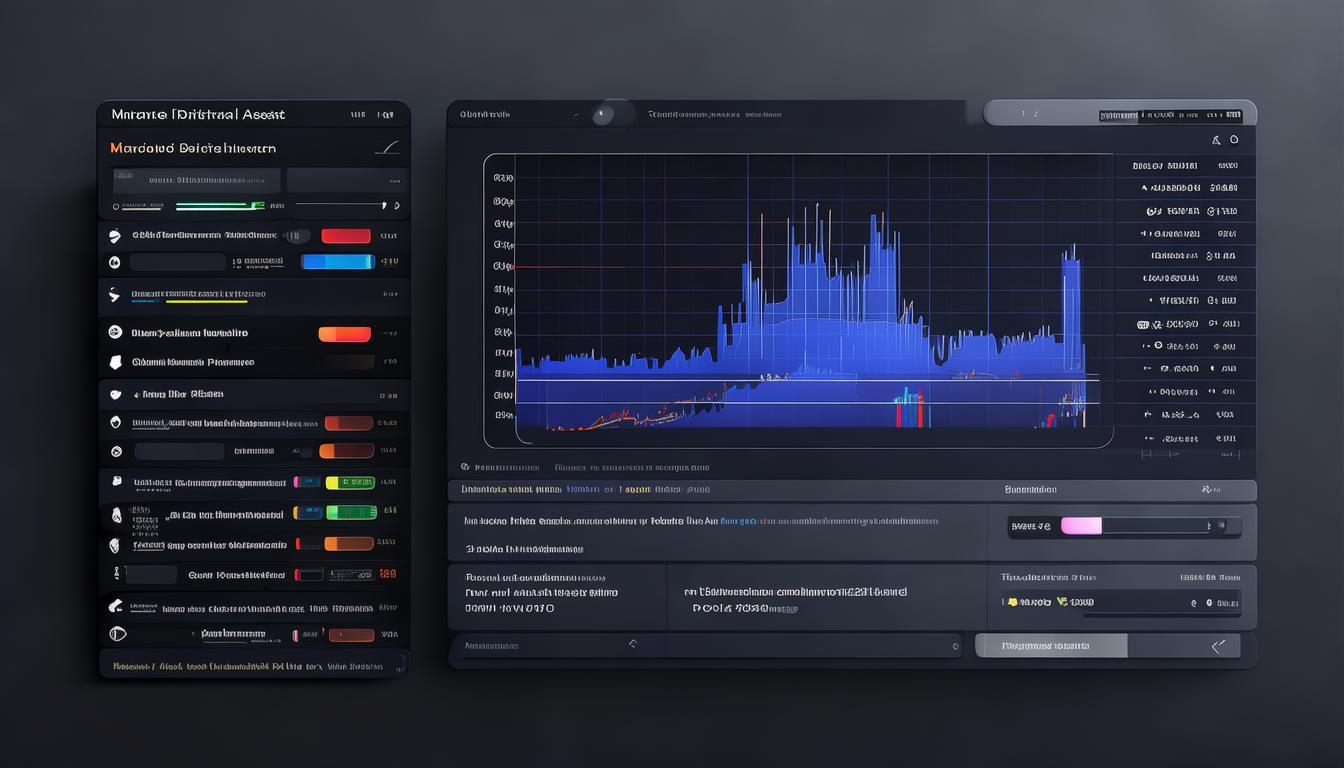
Task: Open the wide dark field under the orange heading
Action: tap(196, 180)
